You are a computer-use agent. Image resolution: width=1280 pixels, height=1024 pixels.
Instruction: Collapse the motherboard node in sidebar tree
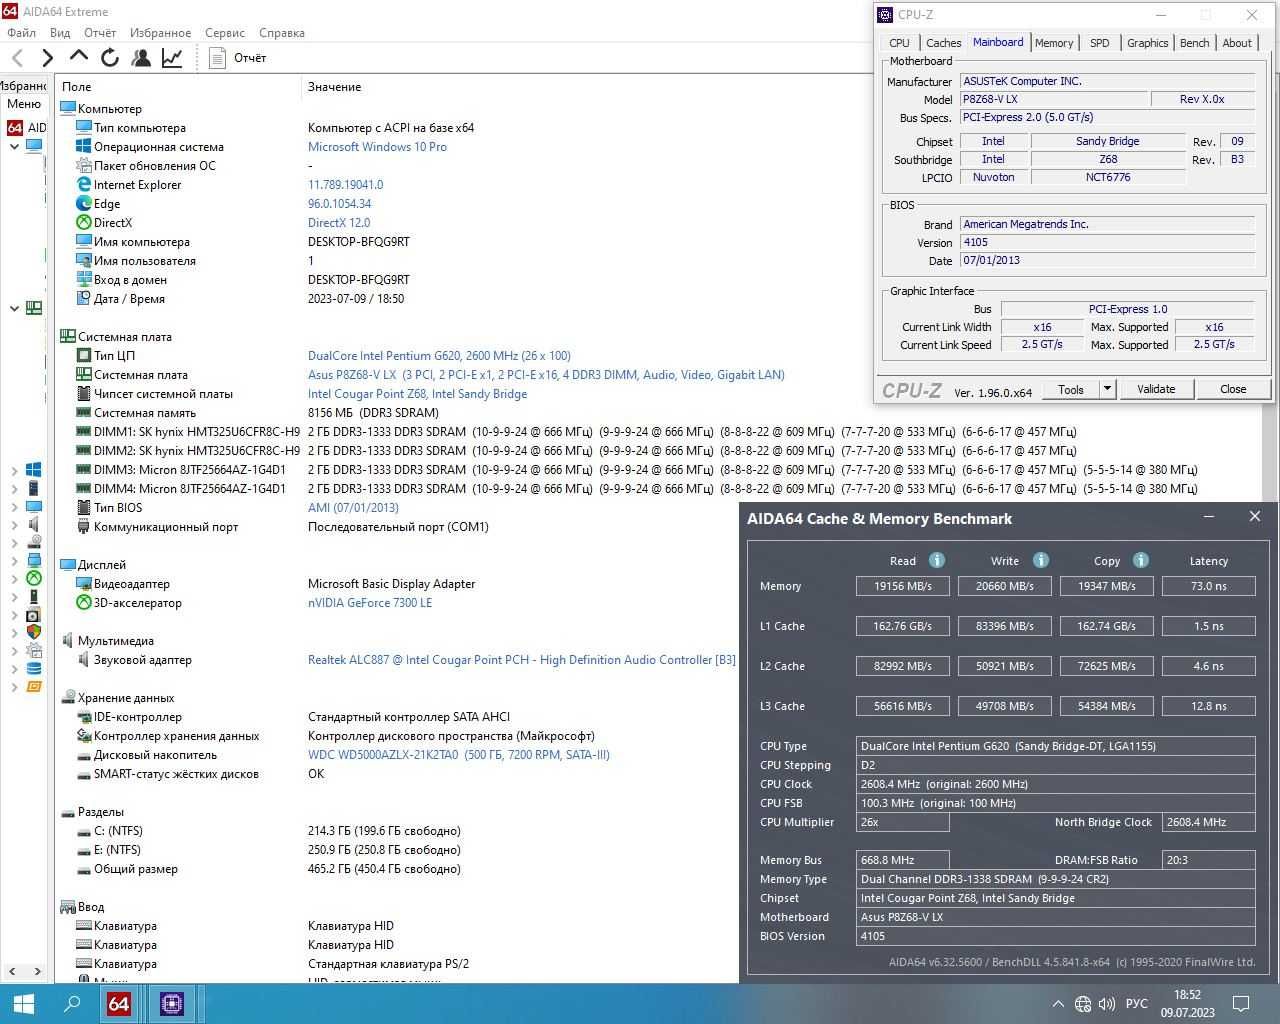(x=14, y=308)
